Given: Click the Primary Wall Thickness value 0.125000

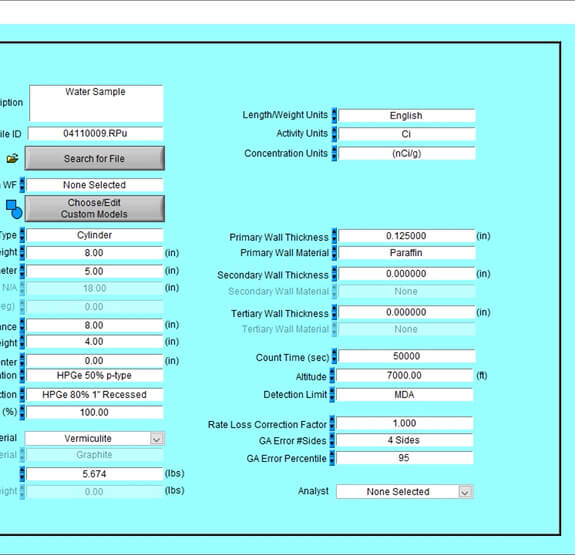Looking at the screenshot, I should point(407,235).
